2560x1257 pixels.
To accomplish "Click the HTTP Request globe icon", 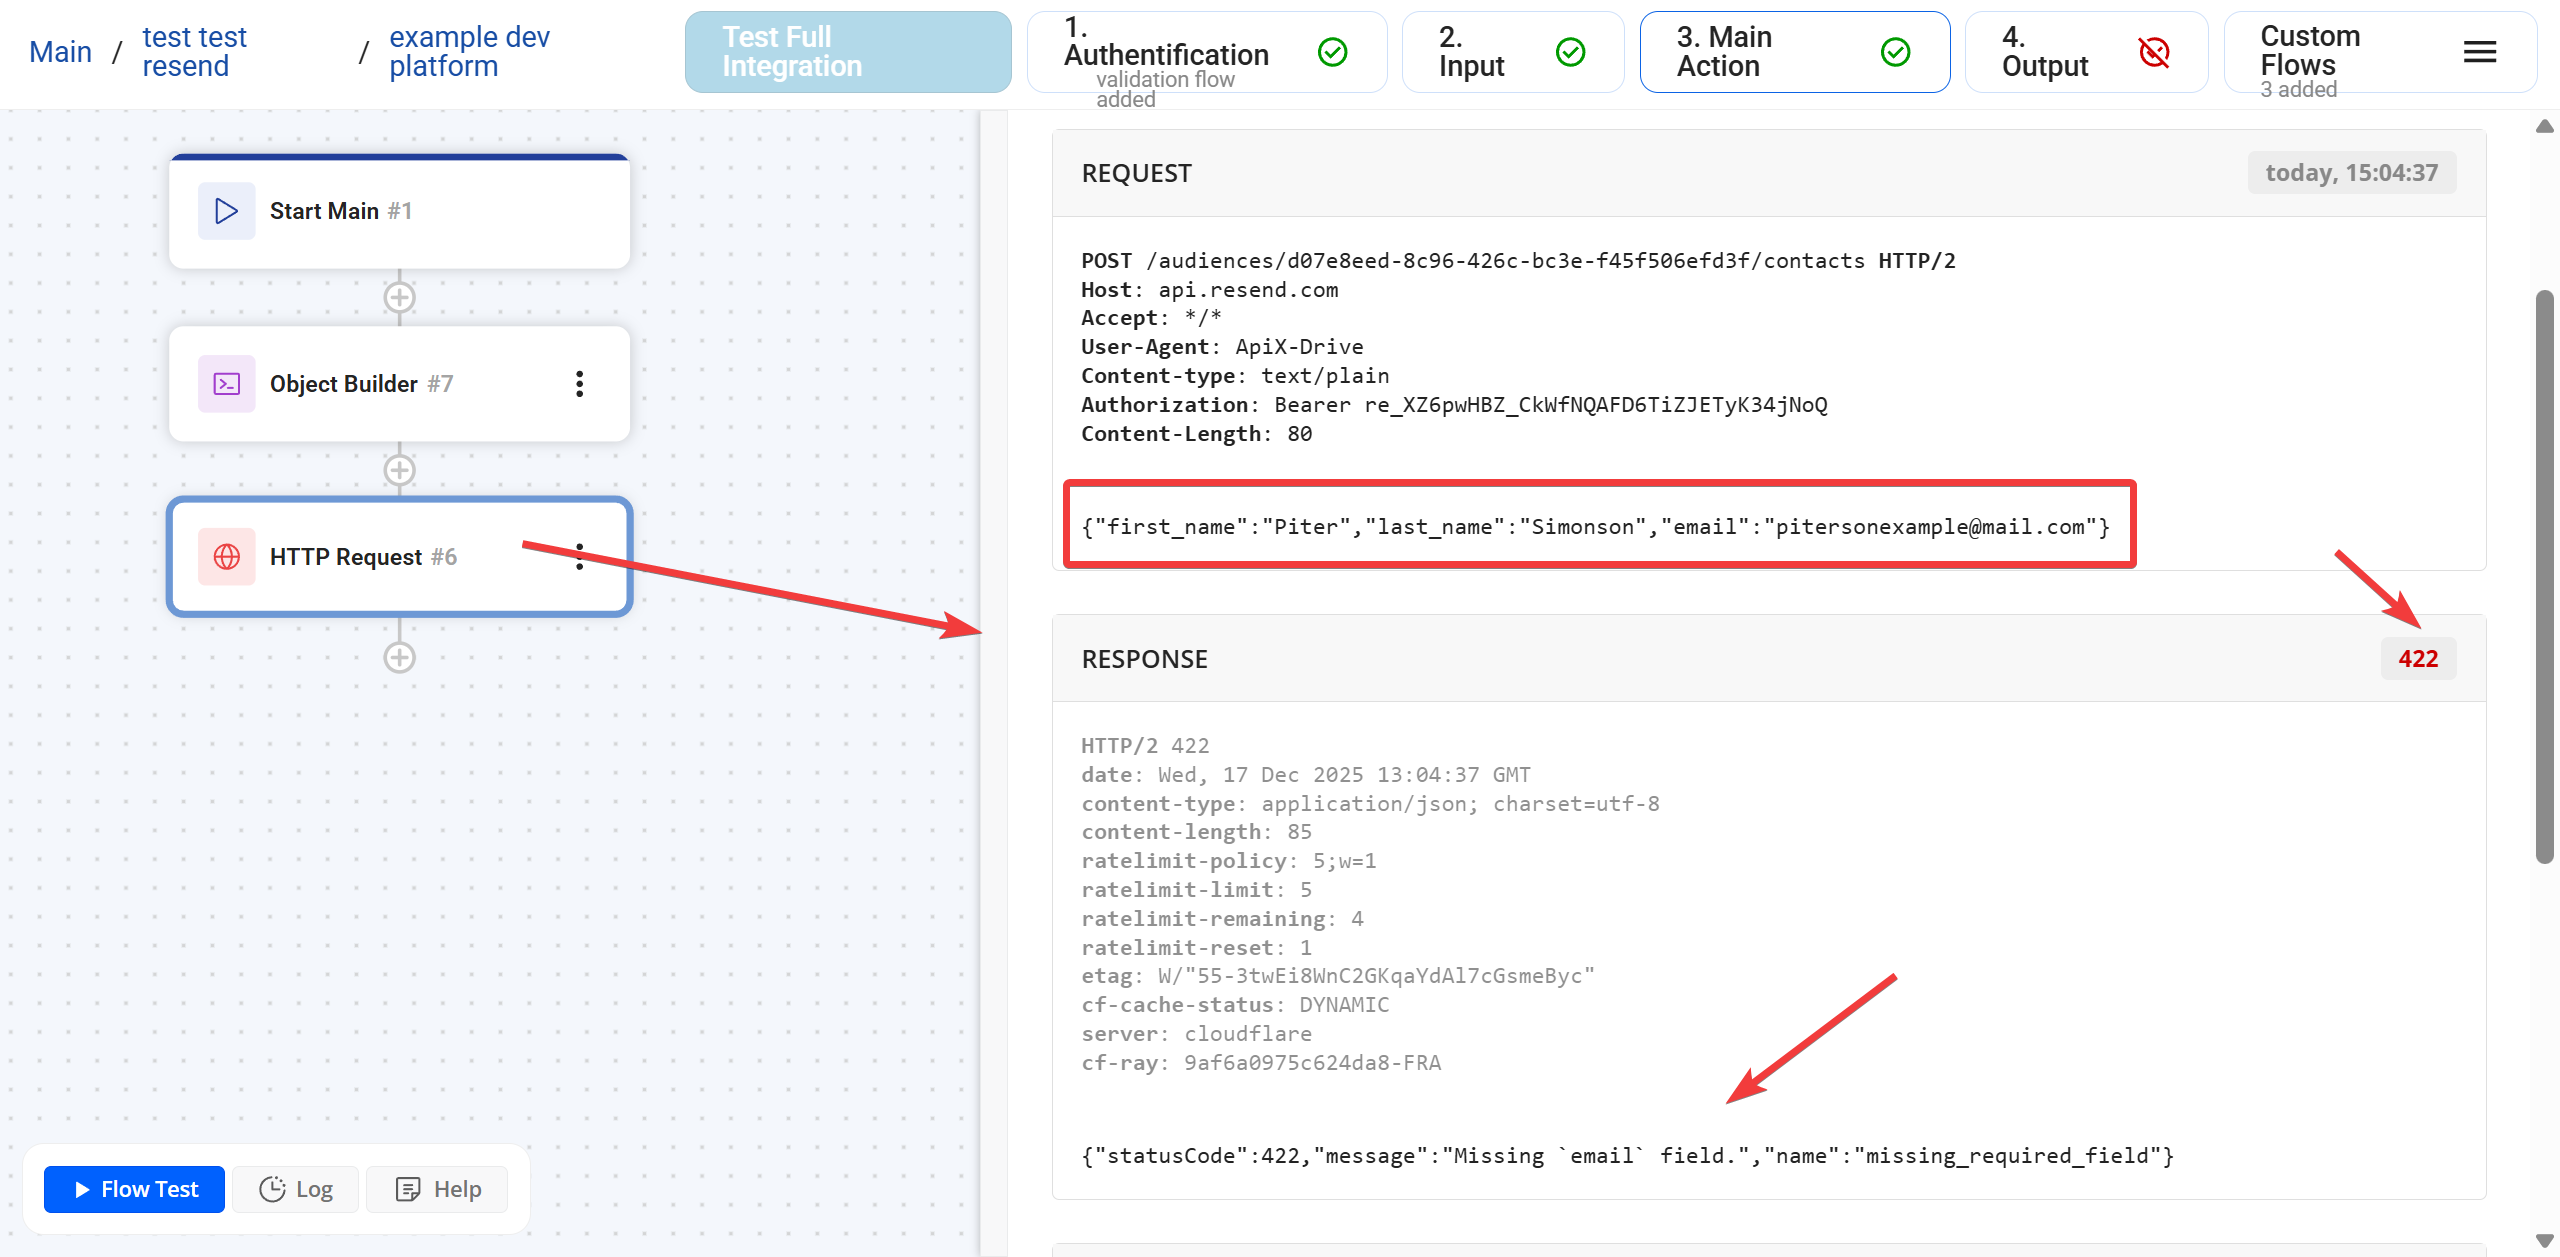I will coord(226,556).
